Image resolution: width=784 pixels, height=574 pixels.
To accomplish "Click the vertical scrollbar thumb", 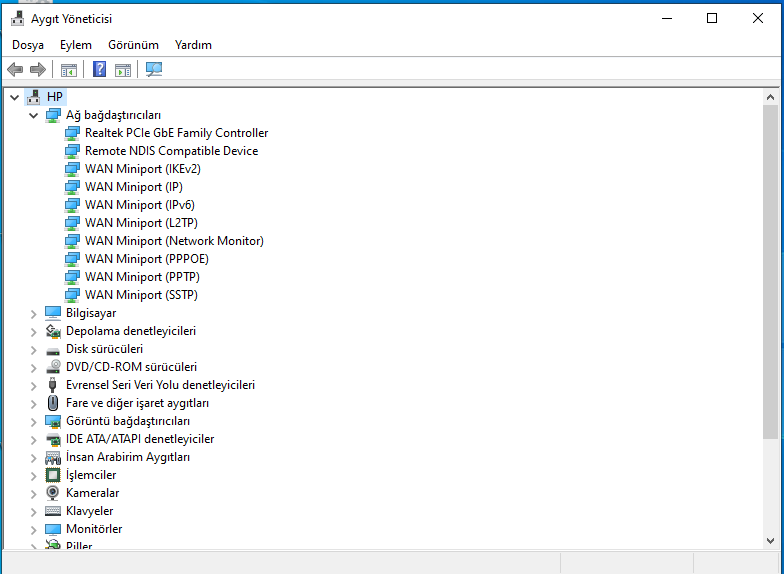I will tap(770, 272).
